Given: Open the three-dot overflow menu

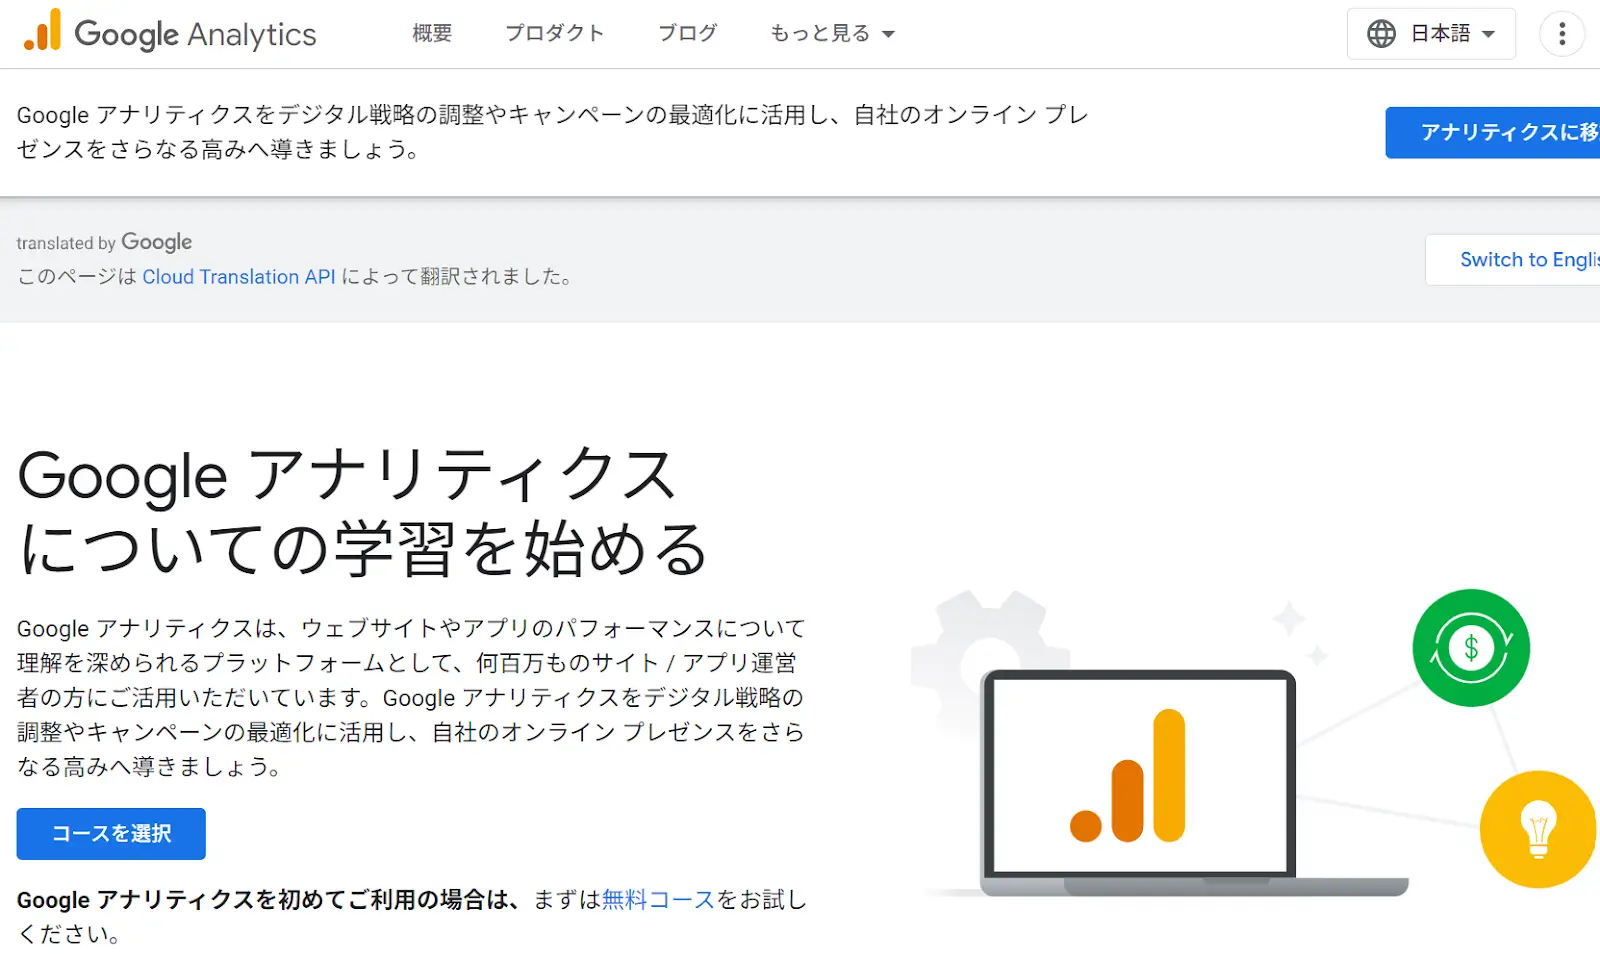Looking at the screenshot, I should click(x=1562, y=34).
